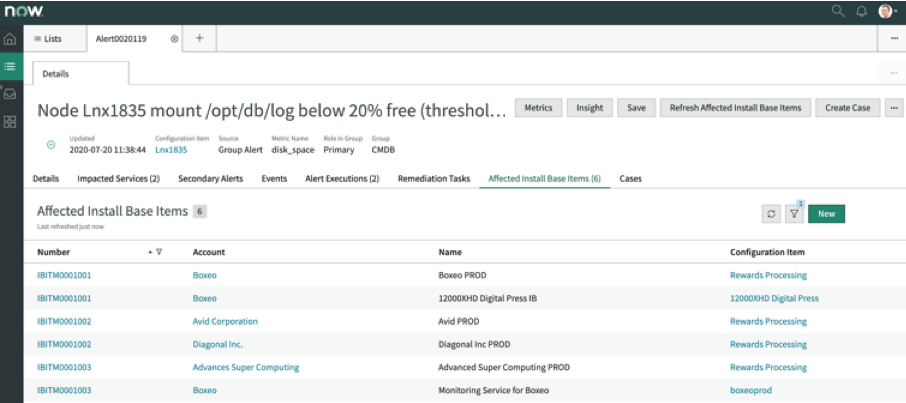This screenshot has width=906, height=403.
Task: Click the ServiceNow 'now' logo
Action: [24, 12]
